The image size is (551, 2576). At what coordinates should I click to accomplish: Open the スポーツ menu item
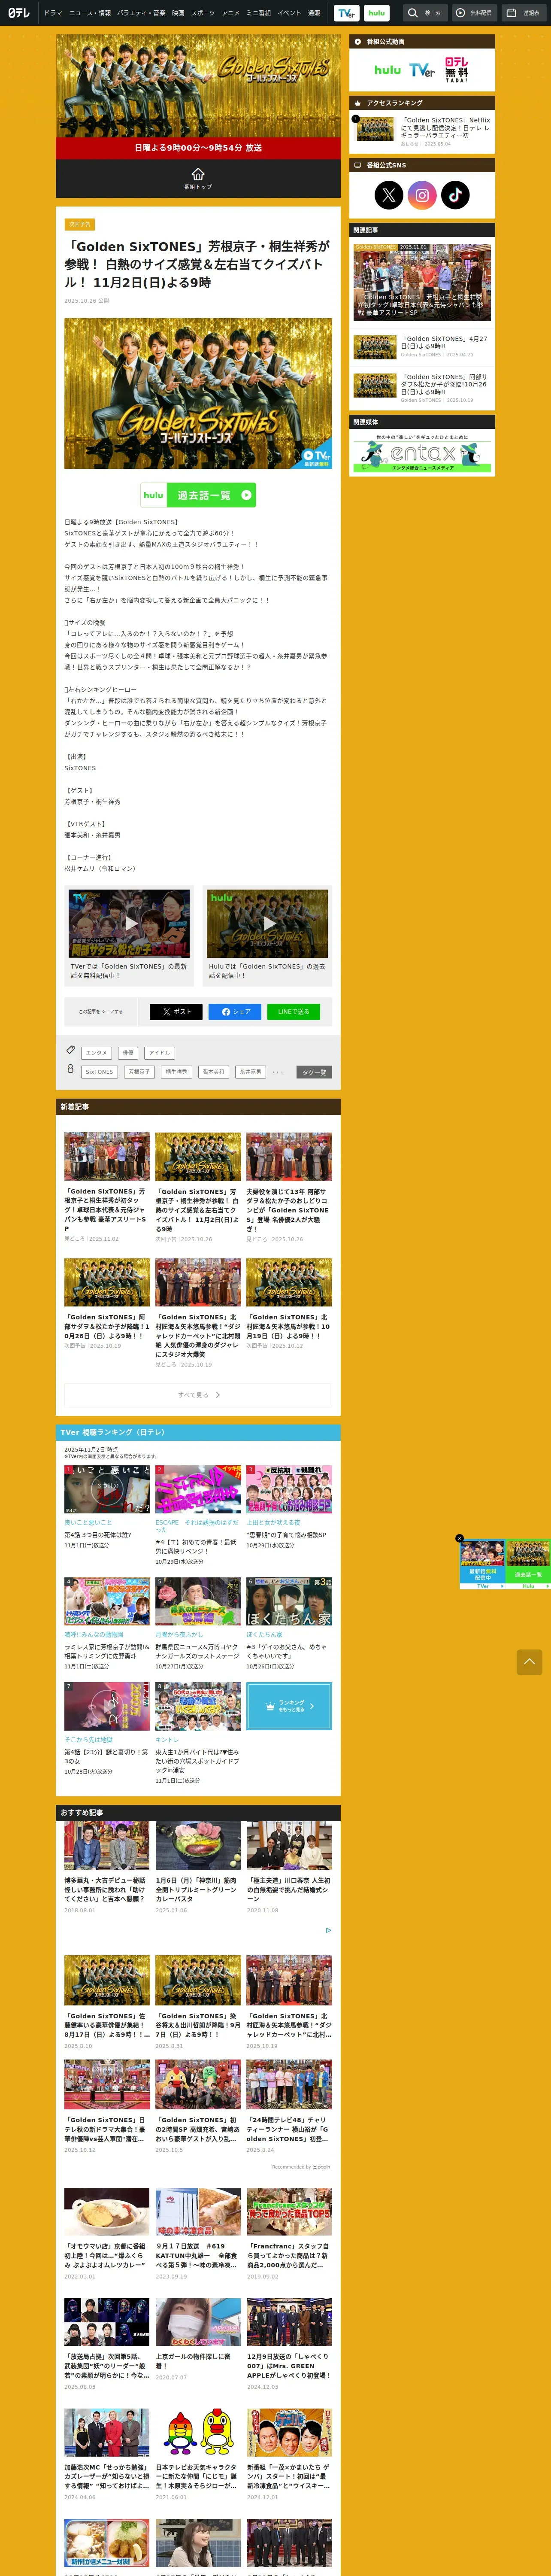pyautogui.click(x=203, y=13)
